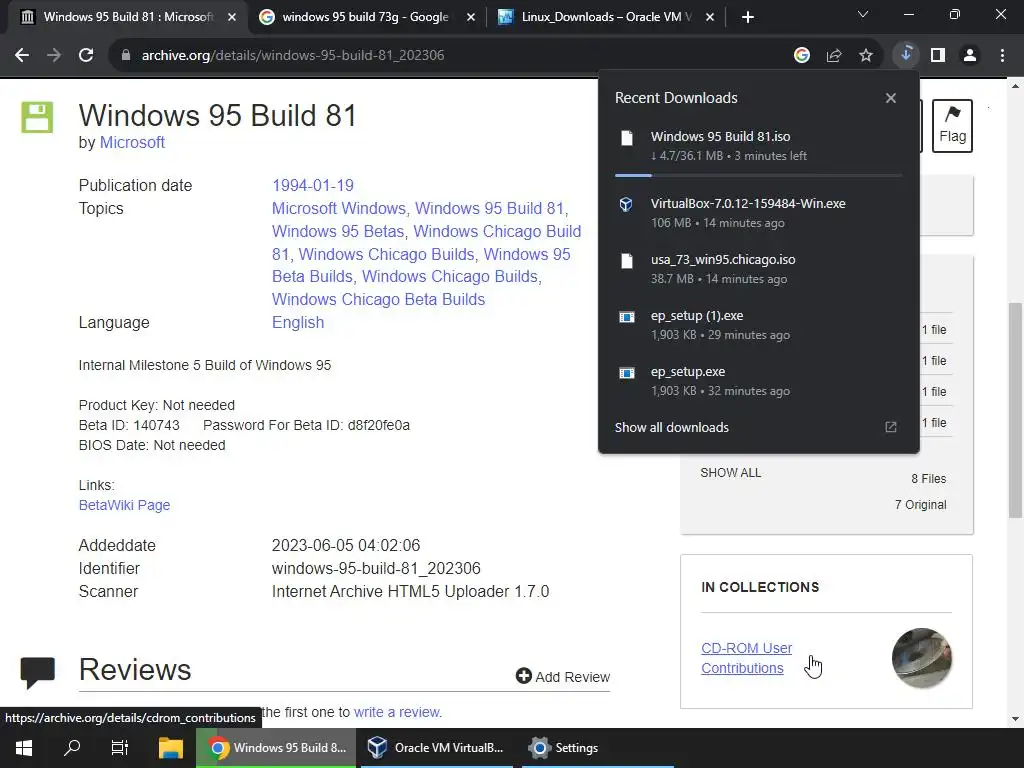Viewport: 1024px width, 768px height.
Task: Click the 8 Files link
Action: pyautogui.click(x=928, y=479)
